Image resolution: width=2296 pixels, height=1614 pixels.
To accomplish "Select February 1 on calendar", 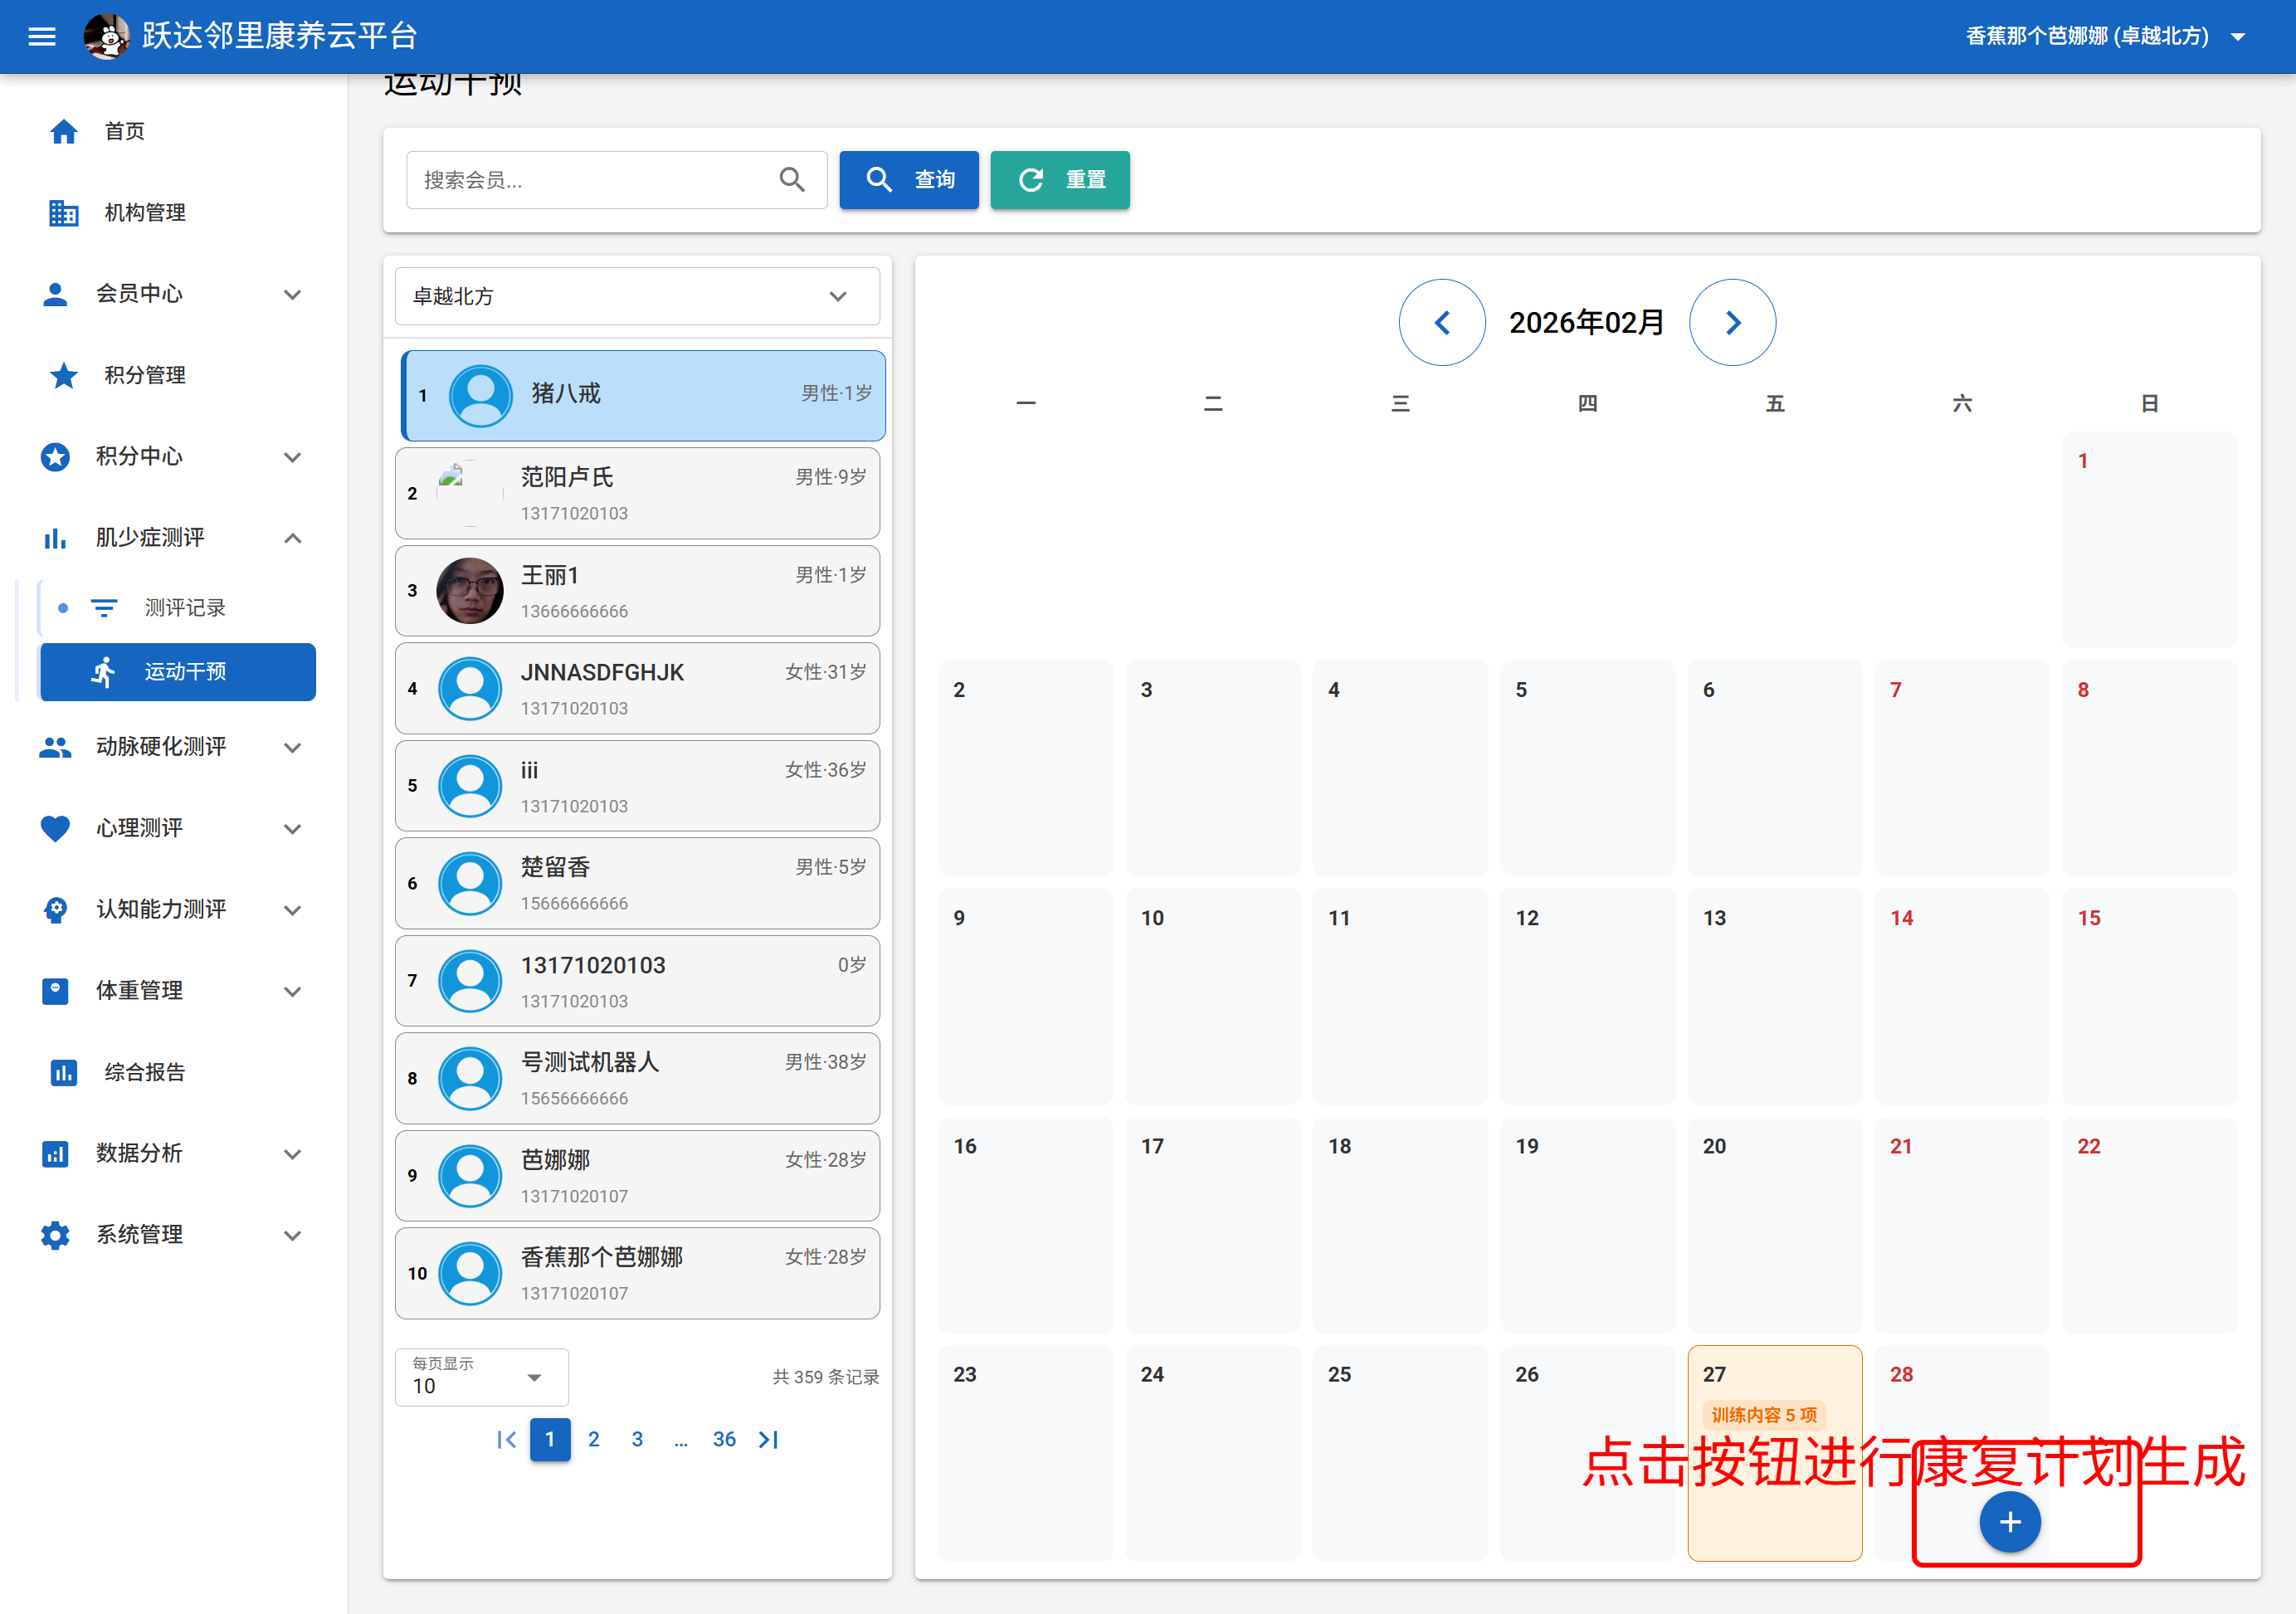I will (x=2149, y=540).
